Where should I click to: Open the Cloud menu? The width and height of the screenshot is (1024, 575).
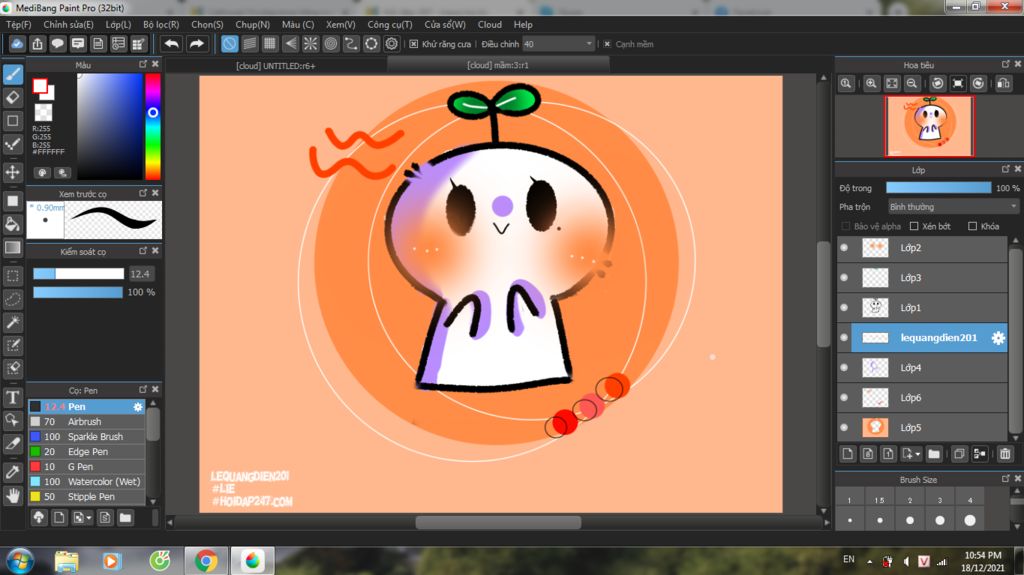[x=489, y=24]
